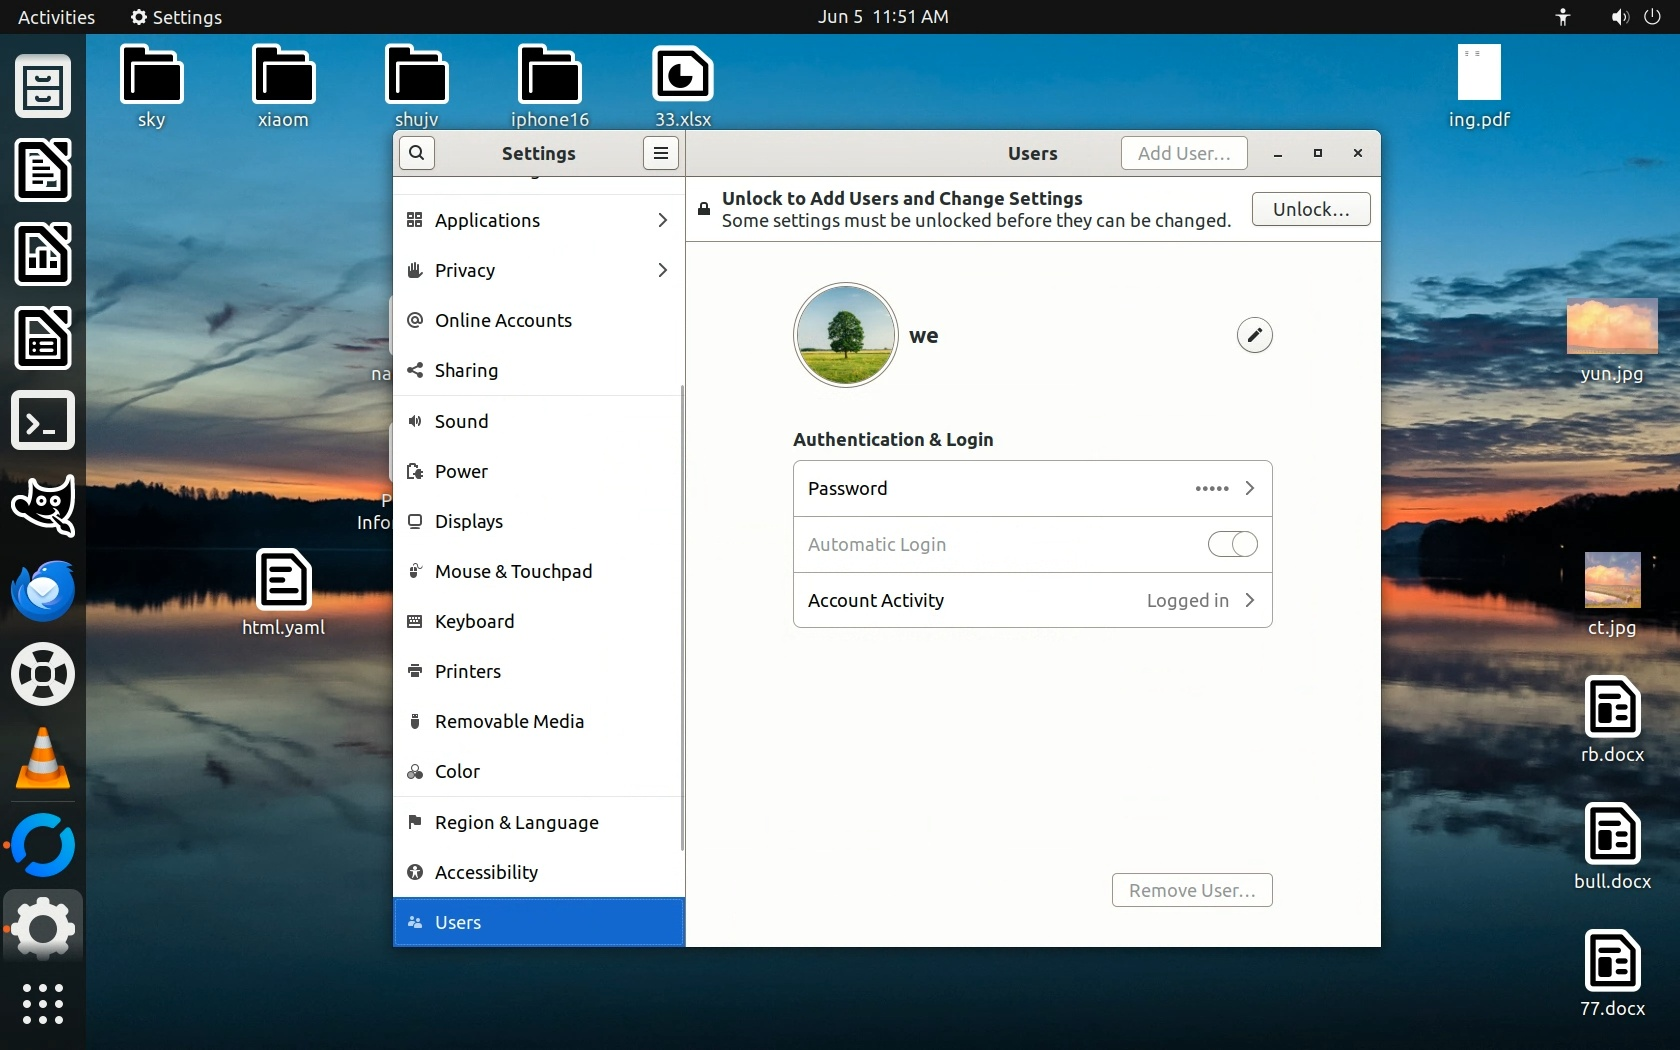Toggle the Automatic Login switch
The height and width of the screenshot is (1050, 1680).
1232,544
